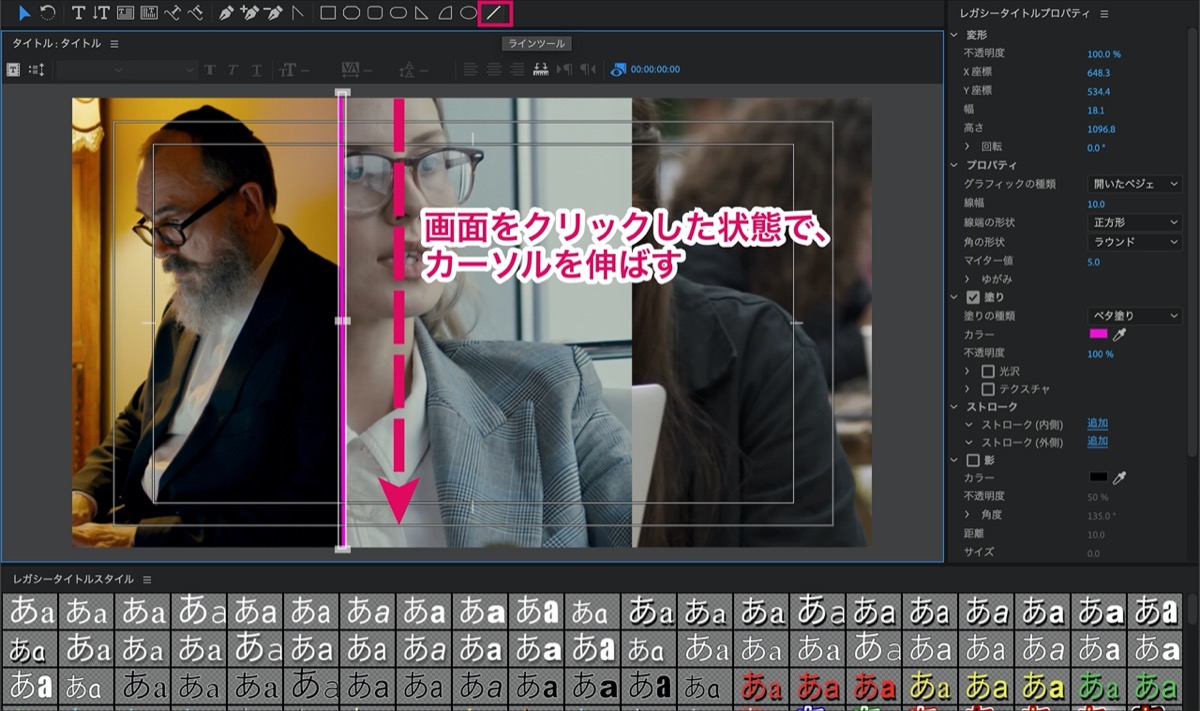Screen dimensions: 1200x711
Task: Click the 線幅 value 10.0
Action: tap(1096, 203)
